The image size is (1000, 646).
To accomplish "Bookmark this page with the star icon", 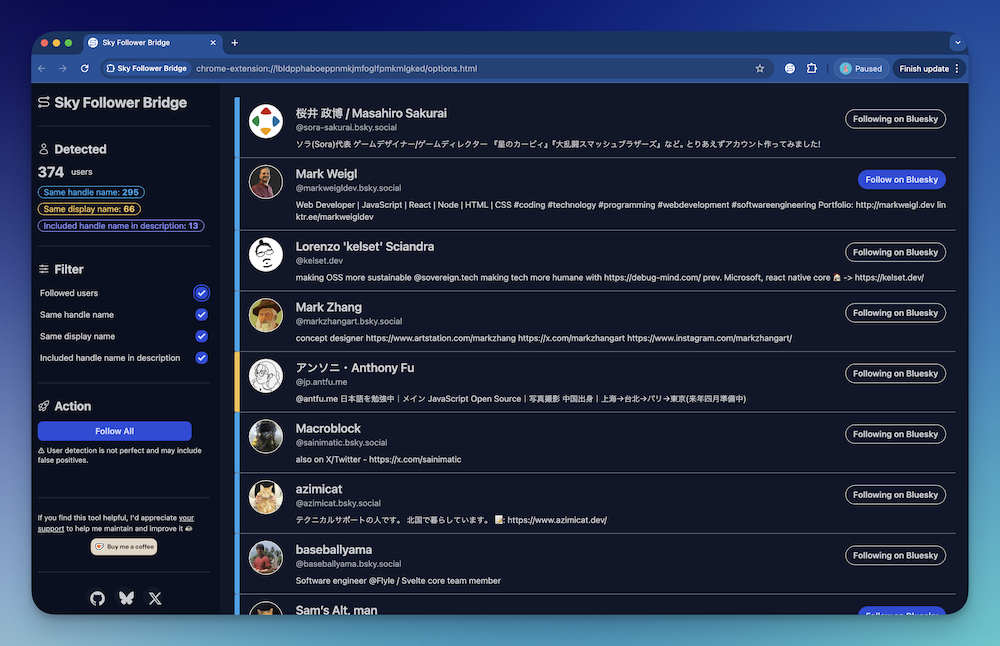I will click(x=760, y=68).
